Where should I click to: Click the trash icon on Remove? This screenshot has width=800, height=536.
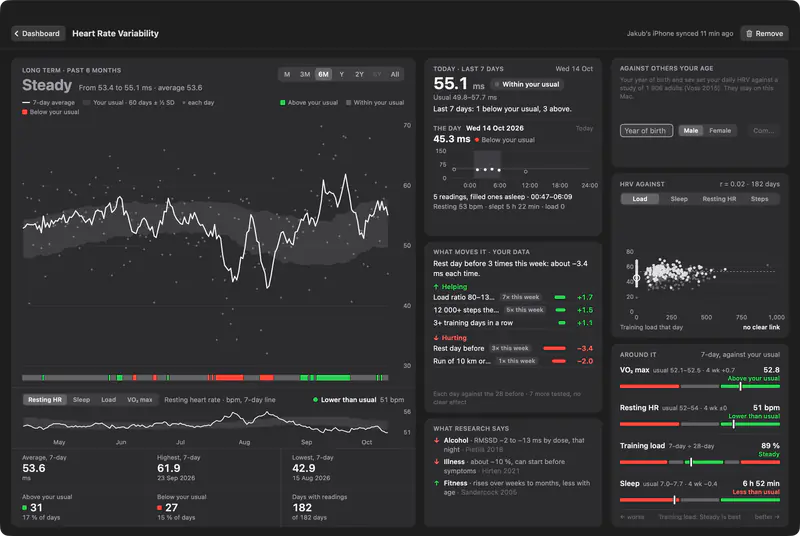coord(749,34)
